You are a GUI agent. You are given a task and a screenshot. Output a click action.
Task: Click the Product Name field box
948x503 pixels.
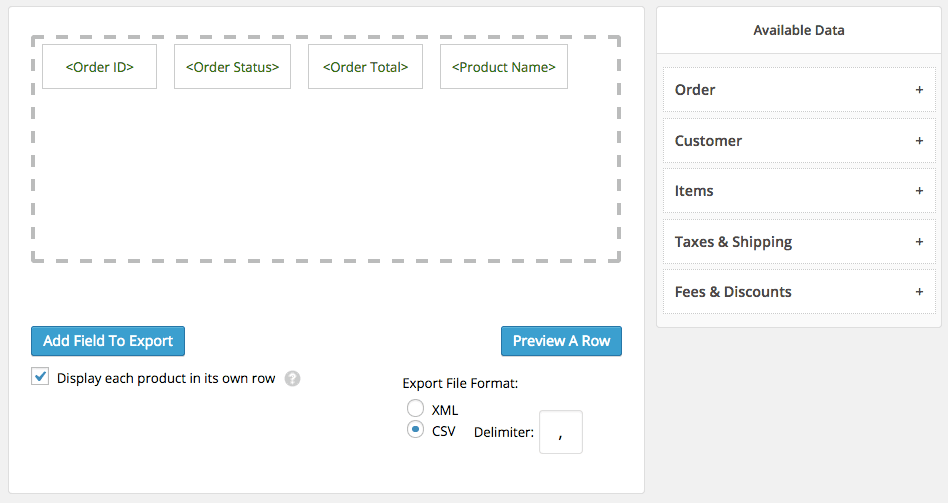click(503, 67)
